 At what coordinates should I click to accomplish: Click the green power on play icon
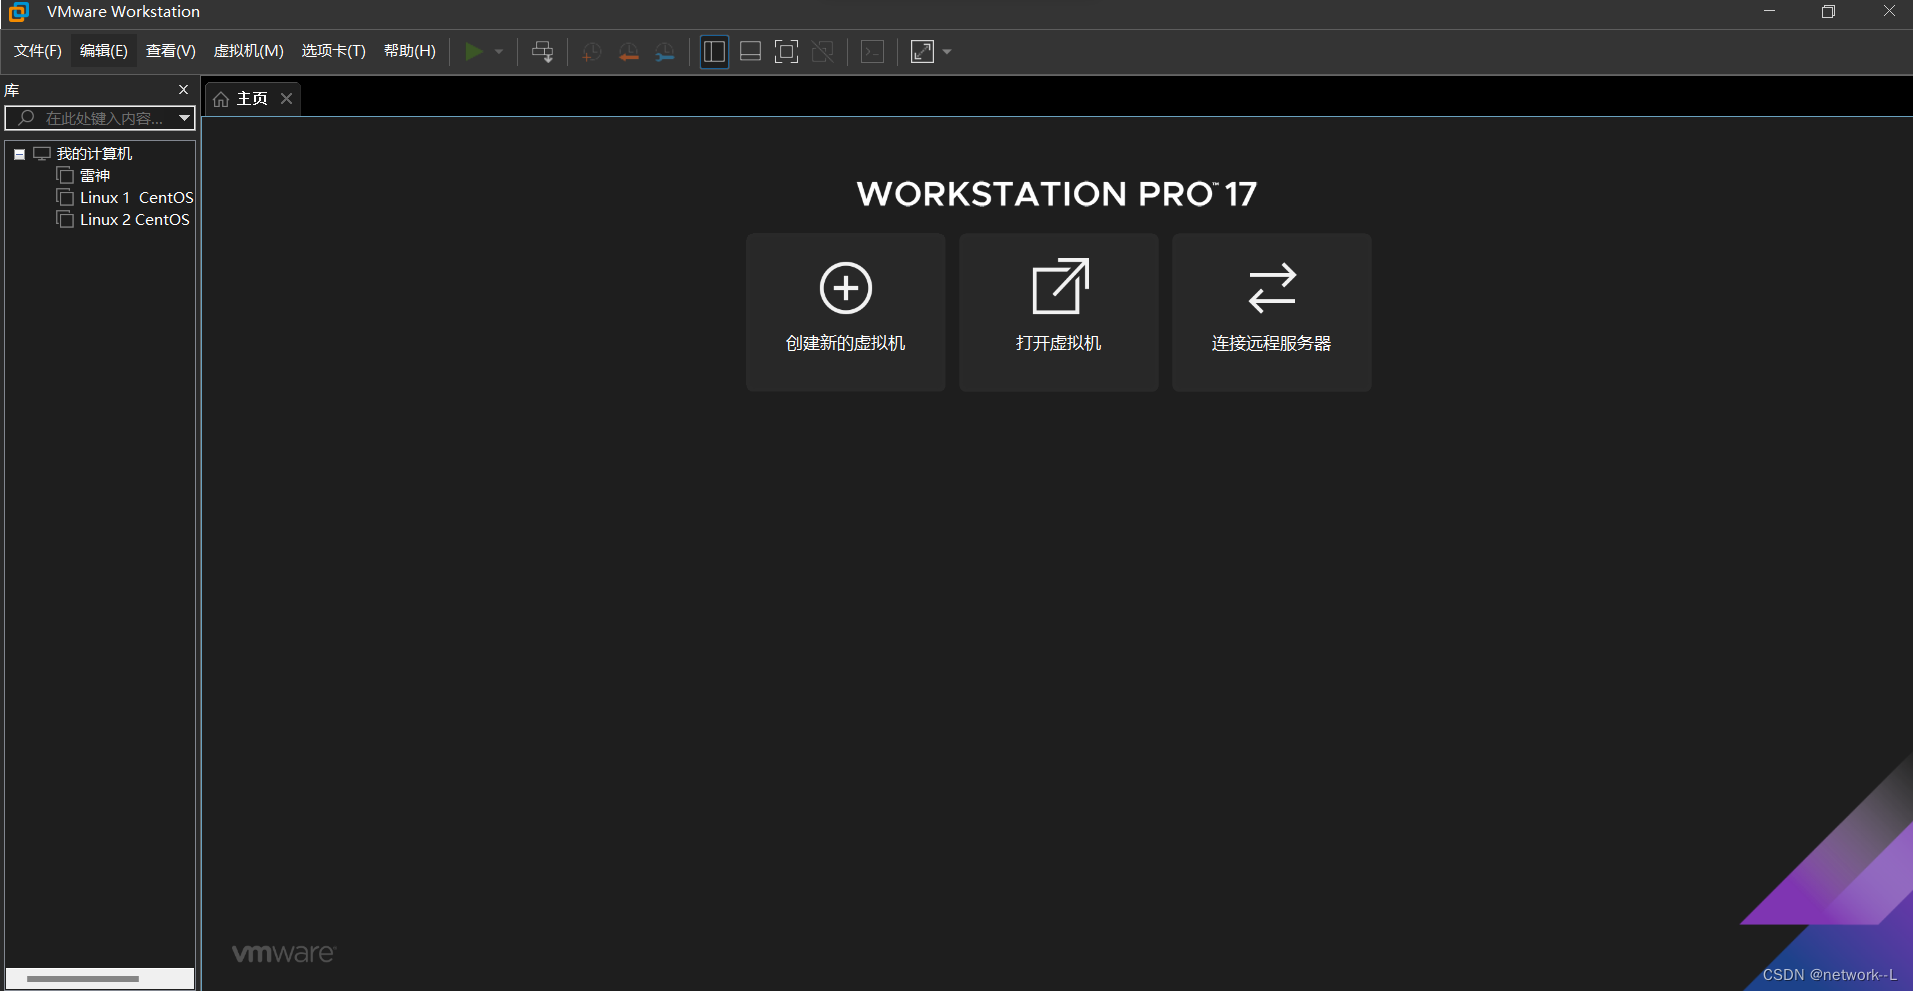point(474,51)
